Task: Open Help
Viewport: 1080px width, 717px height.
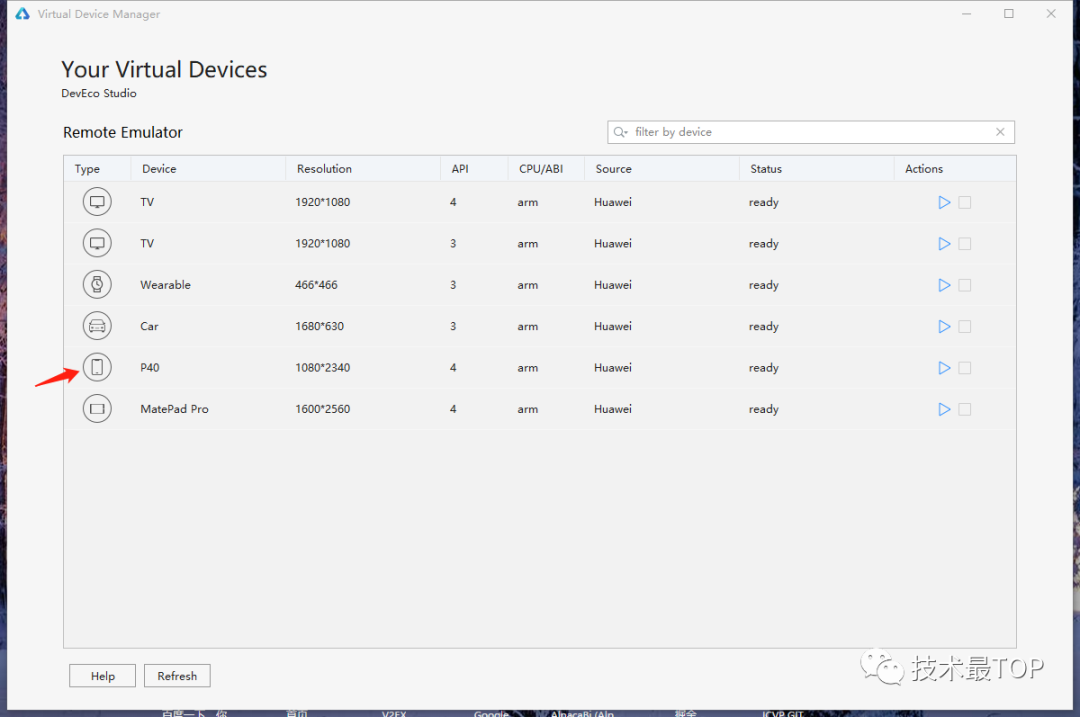Action: (102, 676)
